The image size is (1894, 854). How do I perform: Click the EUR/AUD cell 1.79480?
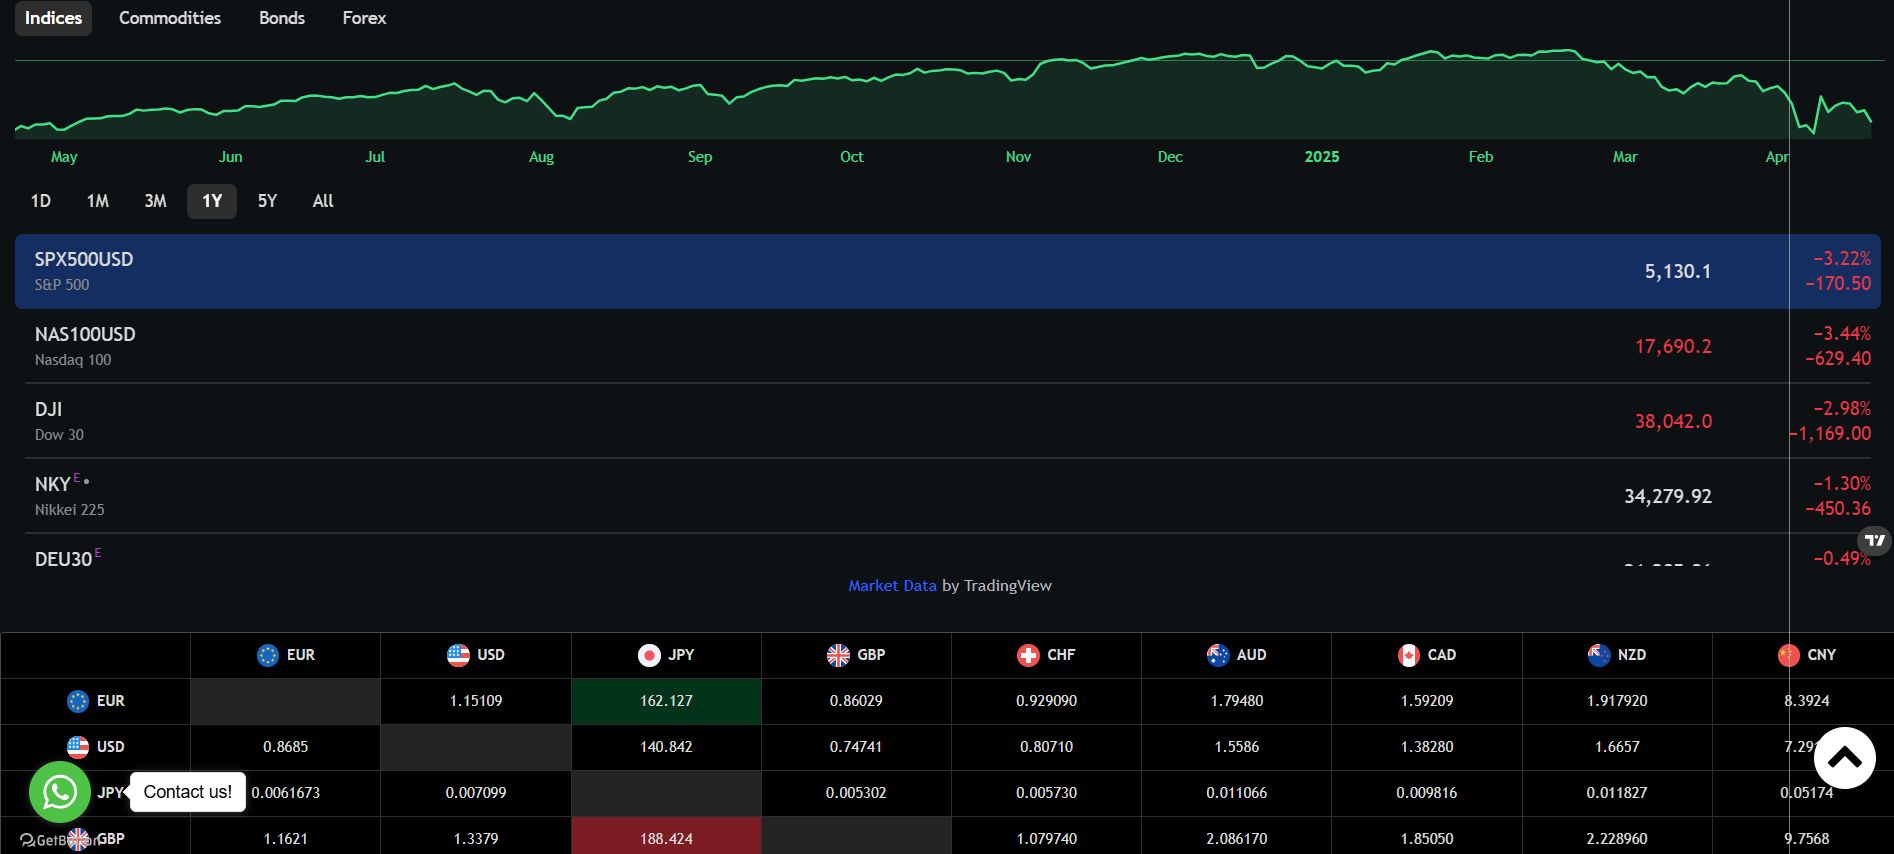click(1237, 701)
